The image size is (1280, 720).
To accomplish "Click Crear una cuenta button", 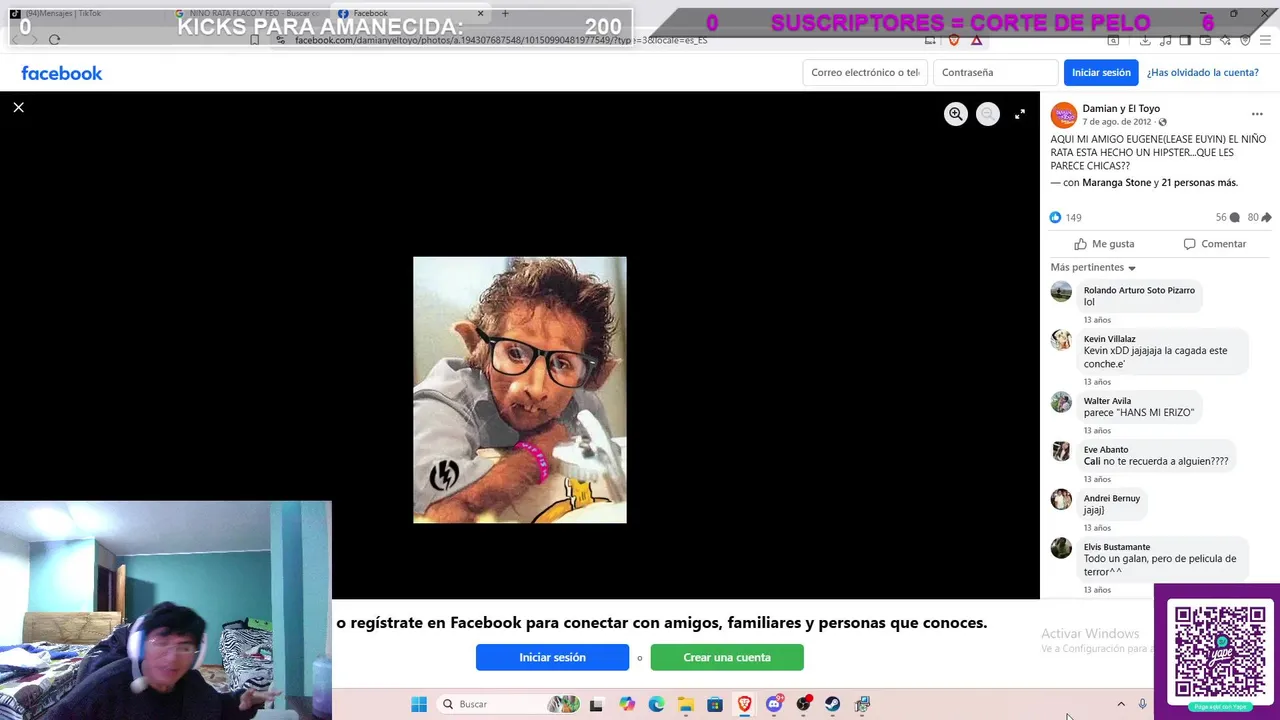I will click(727, 657).
